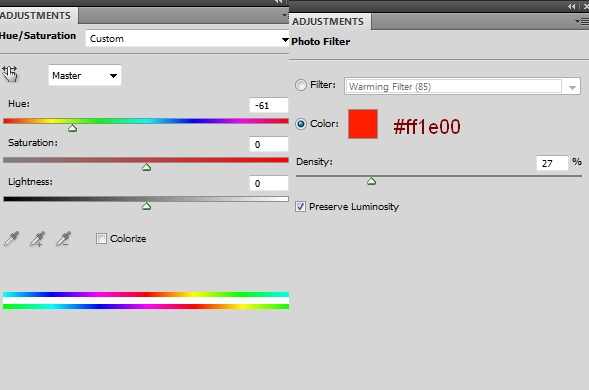Open the Custom preset dropdown
The height and width of the screenshot is (390, 589).
click(x=187, y=39)
